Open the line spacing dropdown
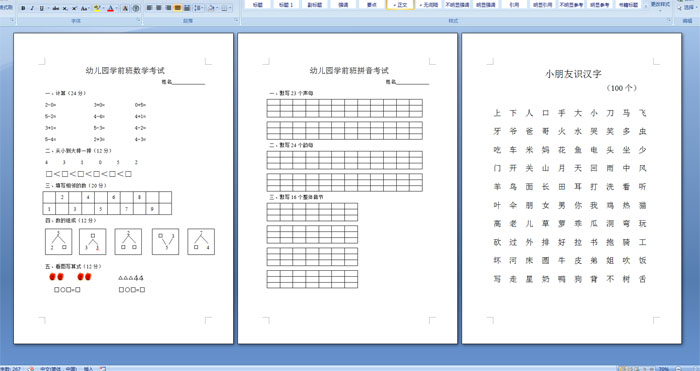The height and width of the screenshot is (371, 700). (199, 8)
